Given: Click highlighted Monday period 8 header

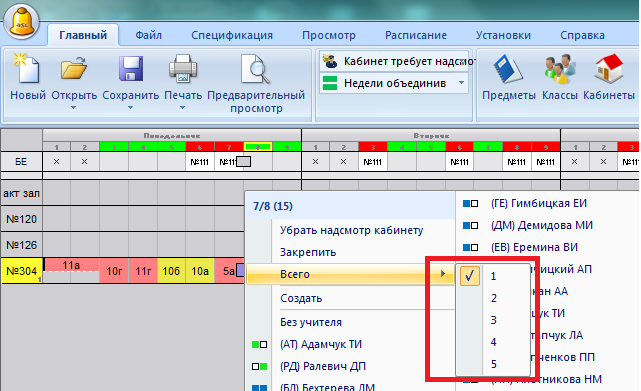Looking at the screenshot, I should point(258,147).
